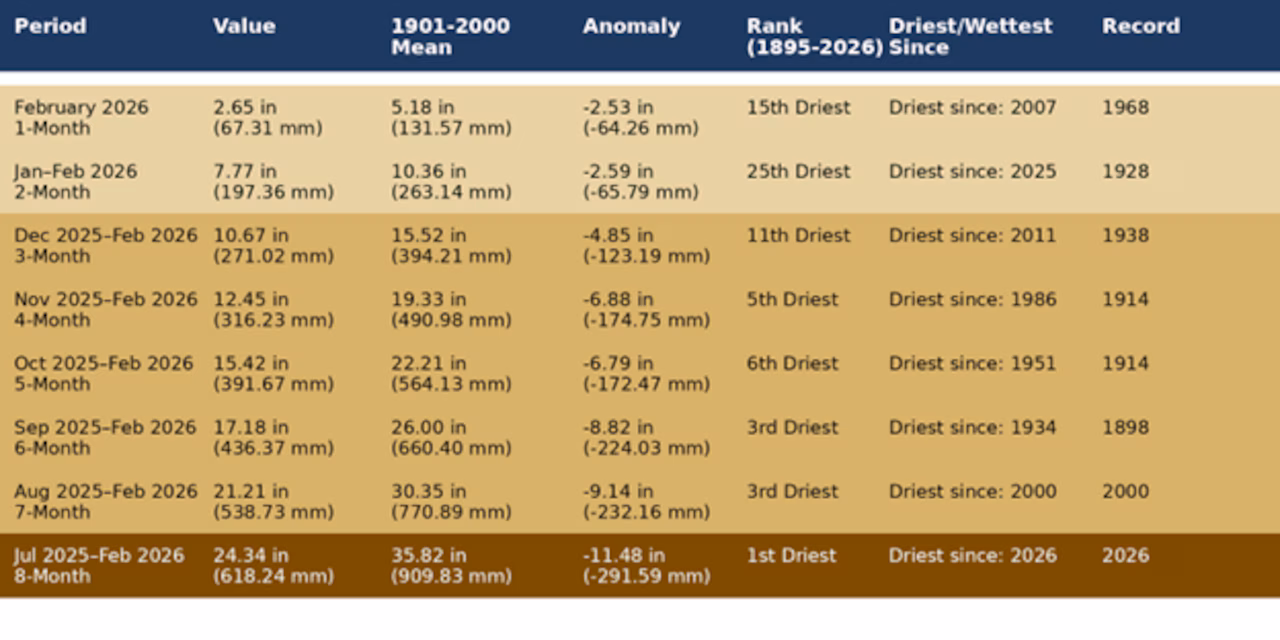Select the Anomaly column header
This screenshot has width=1280, height=640.
point(631,26)
